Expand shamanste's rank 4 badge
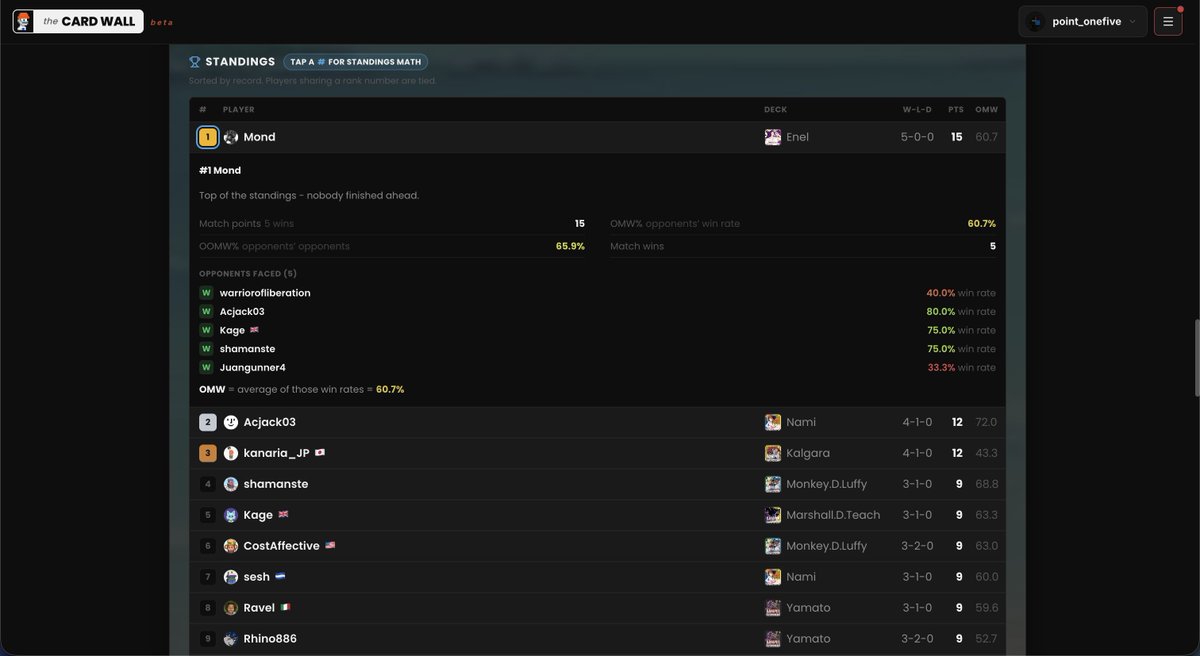1200x656 pixels. point(208,484)
